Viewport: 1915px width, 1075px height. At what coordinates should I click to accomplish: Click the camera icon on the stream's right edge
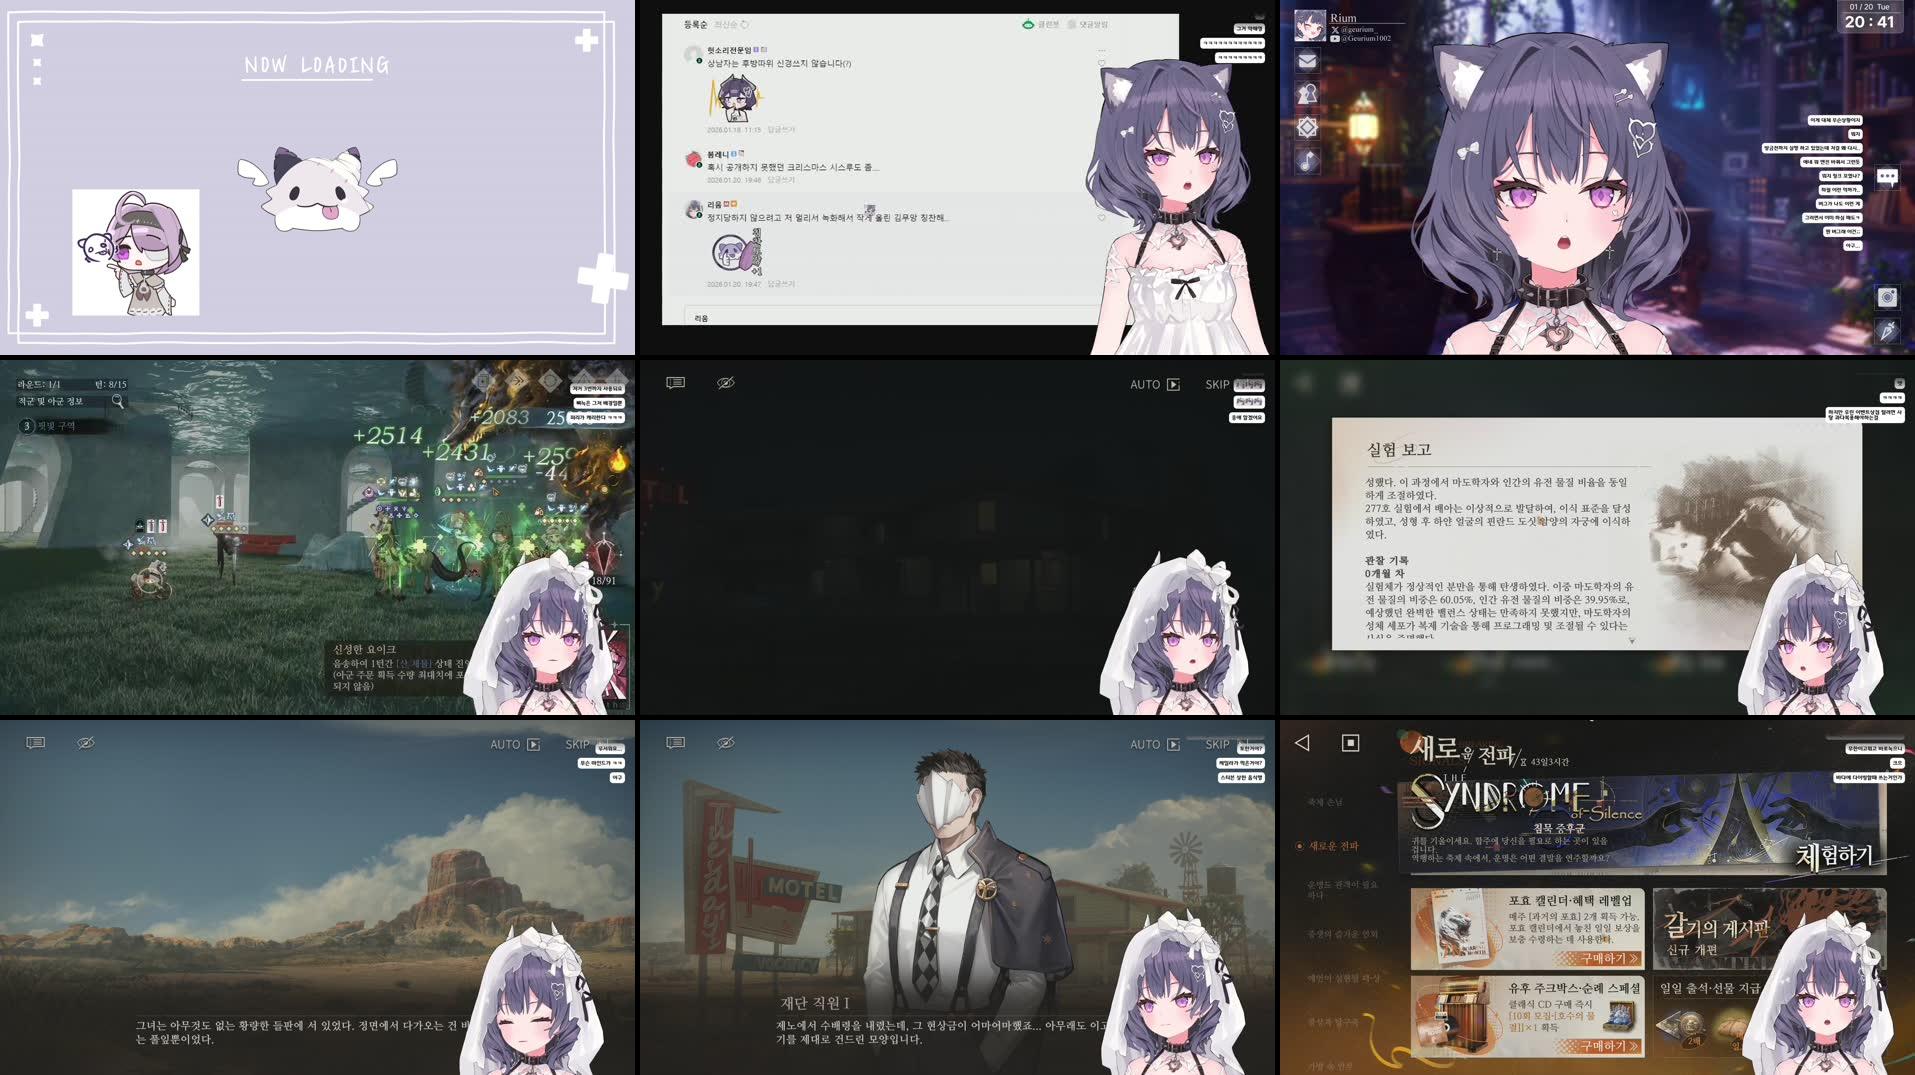1887,297
